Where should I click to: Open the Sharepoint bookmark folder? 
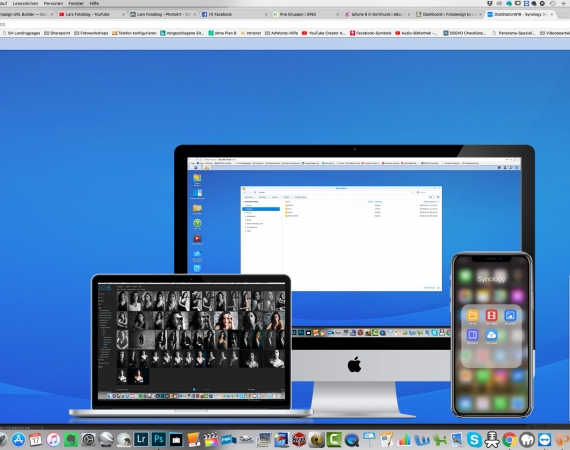coord(57,33)
